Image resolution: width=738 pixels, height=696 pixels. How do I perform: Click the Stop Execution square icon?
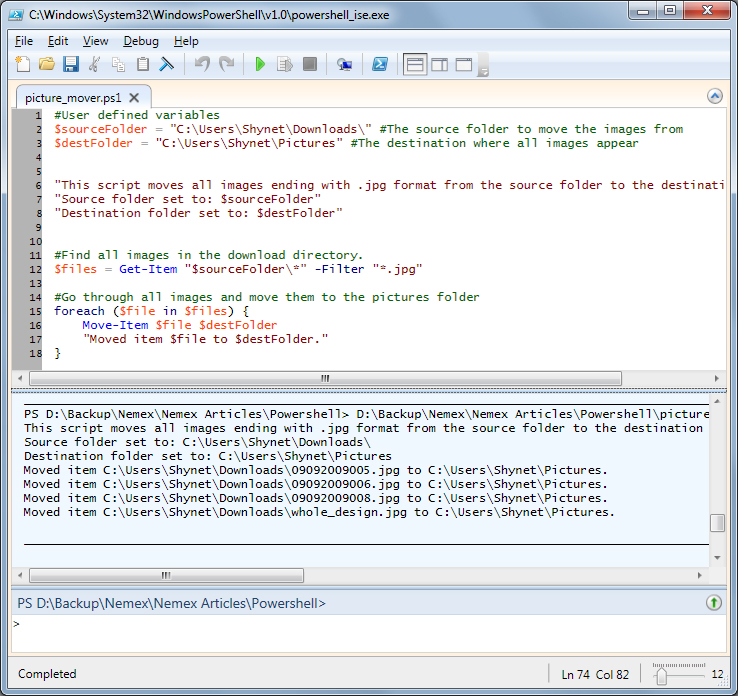(310, 65)
